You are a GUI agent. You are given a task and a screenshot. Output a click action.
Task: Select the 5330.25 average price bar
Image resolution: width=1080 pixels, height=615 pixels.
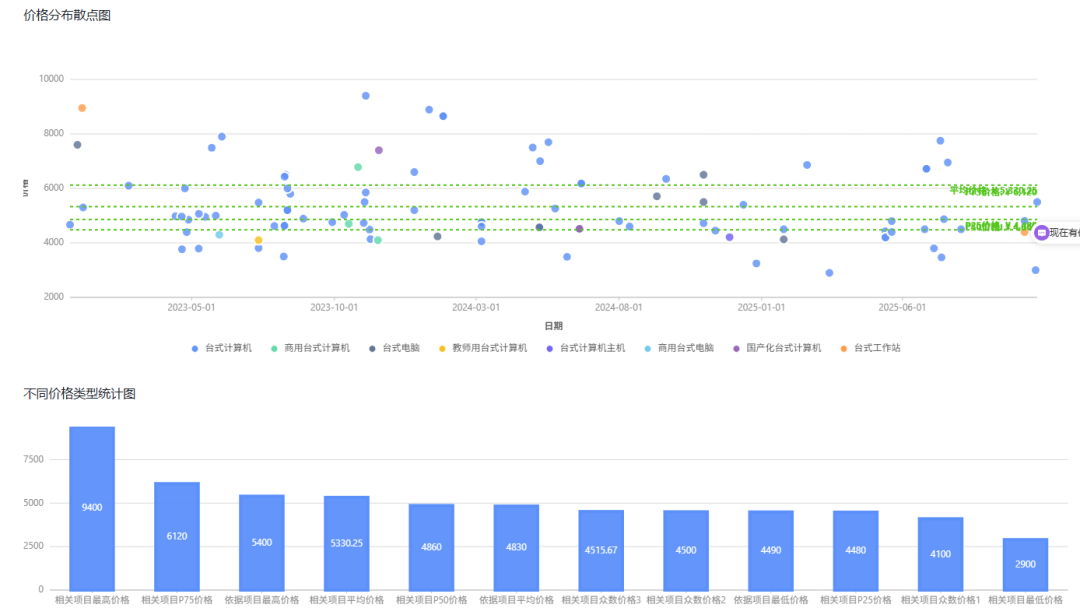pos(346,543)
